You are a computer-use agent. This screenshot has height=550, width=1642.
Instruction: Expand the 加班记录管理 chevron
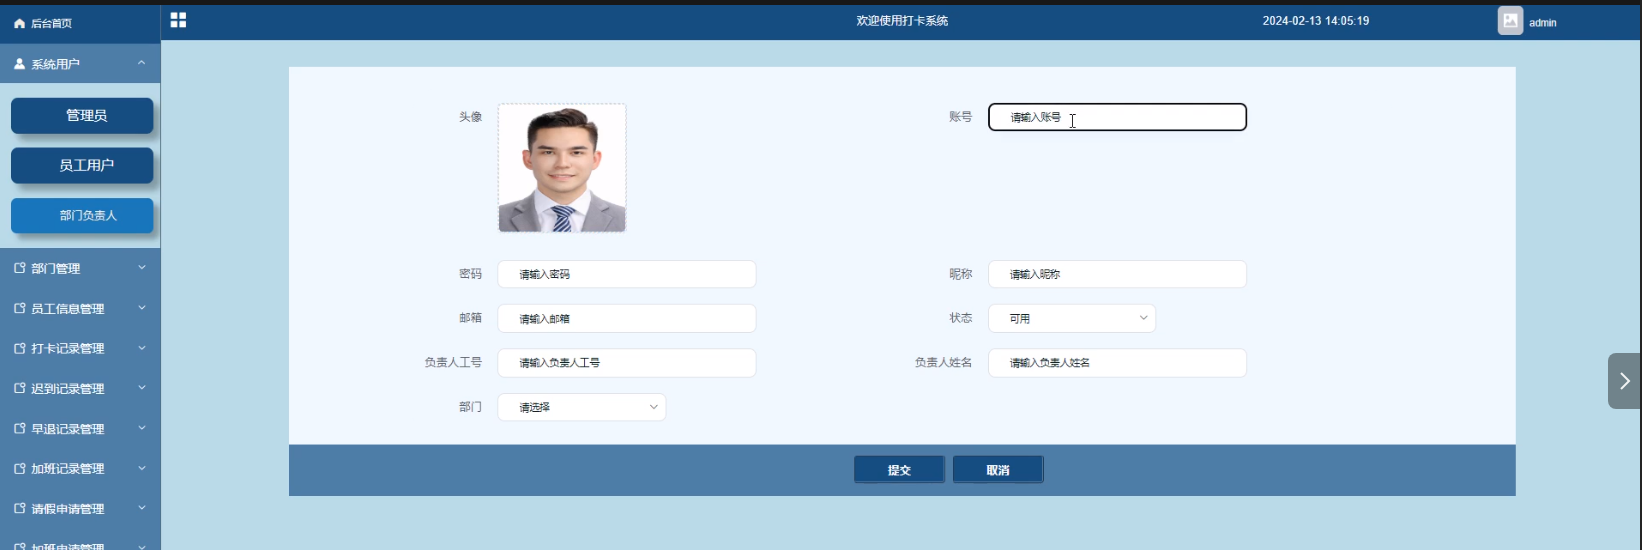pos(142,467)
